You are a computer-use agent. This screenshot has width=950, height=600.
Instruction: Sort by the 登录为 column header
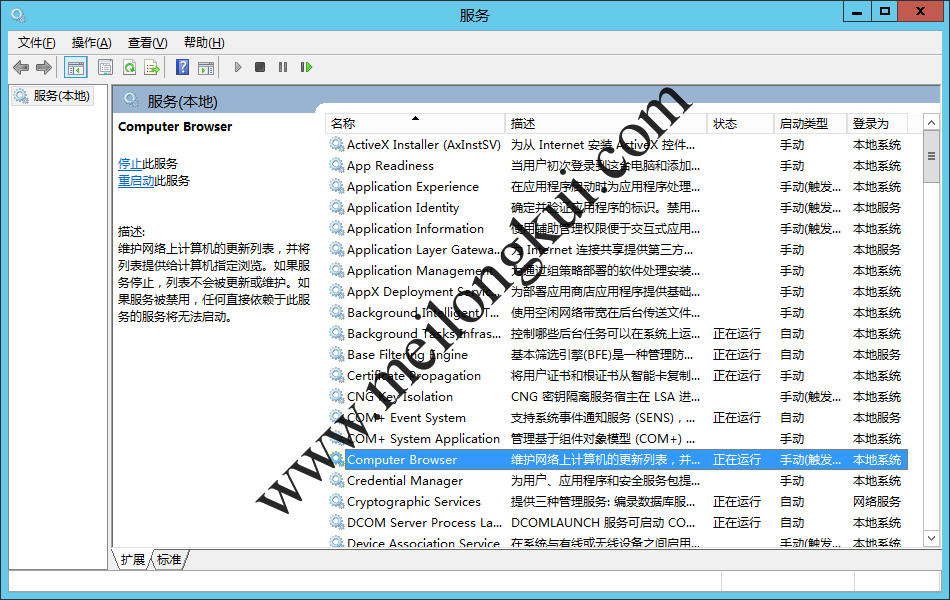pos(877,123)
